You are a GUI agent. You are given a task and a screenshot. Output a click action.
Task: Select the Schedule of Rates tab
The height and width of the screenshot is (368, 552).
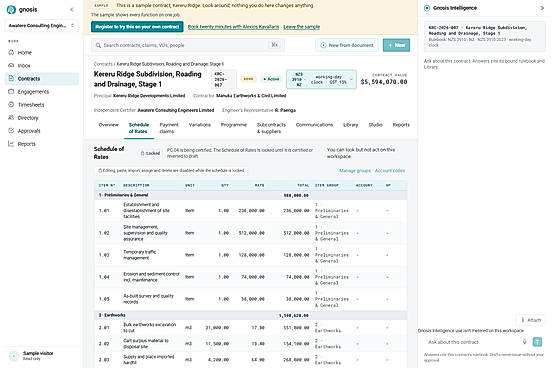click(138, 128)
